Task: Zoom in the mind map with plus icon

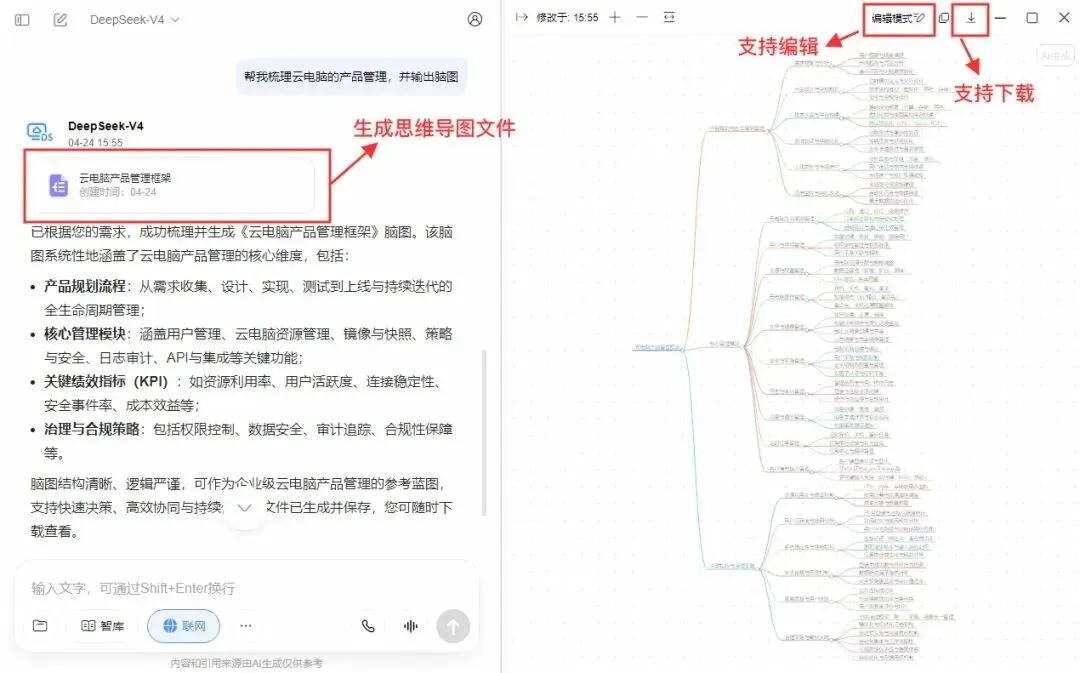Action: (615, 17)
